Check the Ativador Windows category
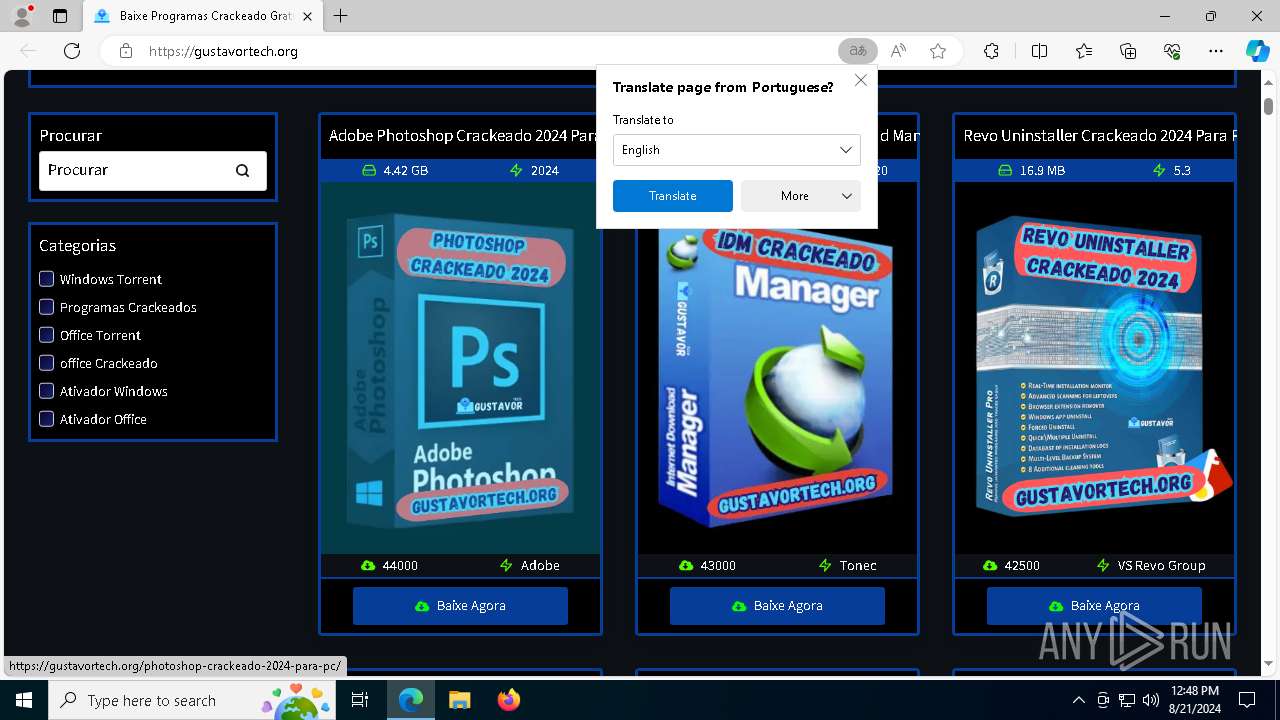Image resolution: width=1280 pixels, height=720 pixels. tap(46, 391)
